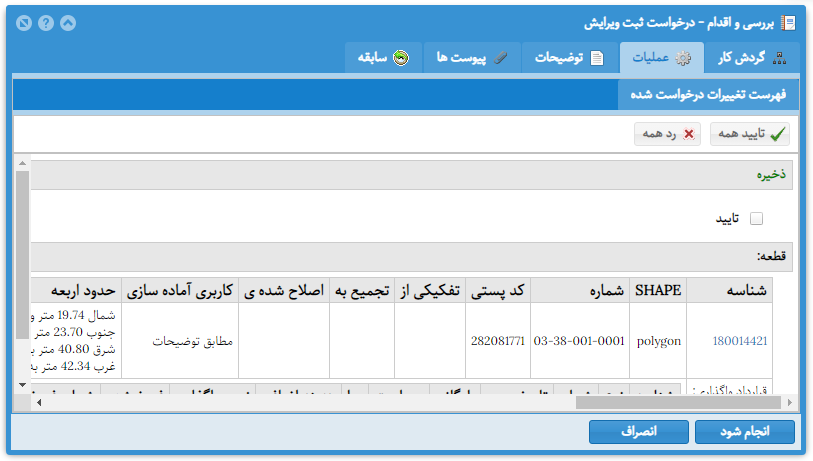Click the تفکیکی از column header
The width and height of the screenshot is (813, 461).
[430, 290]
